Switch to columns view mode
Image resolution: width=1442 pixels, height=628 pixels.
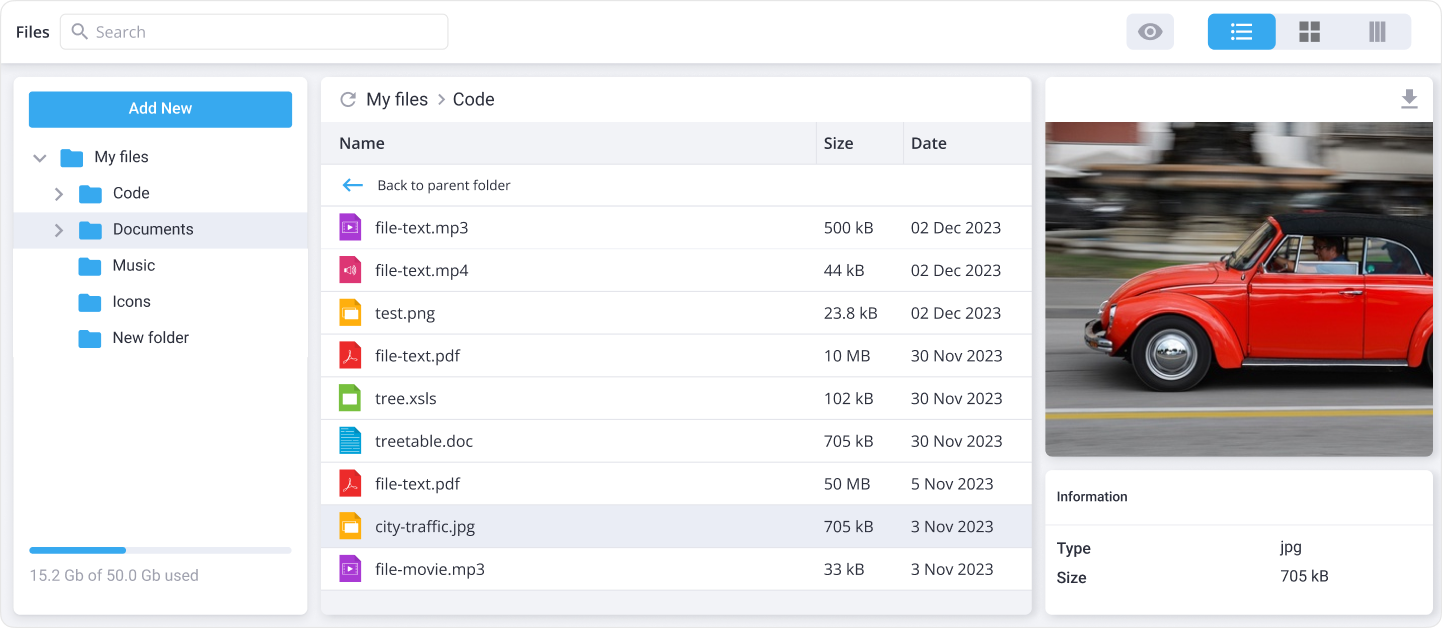[x=1377, y=32]
